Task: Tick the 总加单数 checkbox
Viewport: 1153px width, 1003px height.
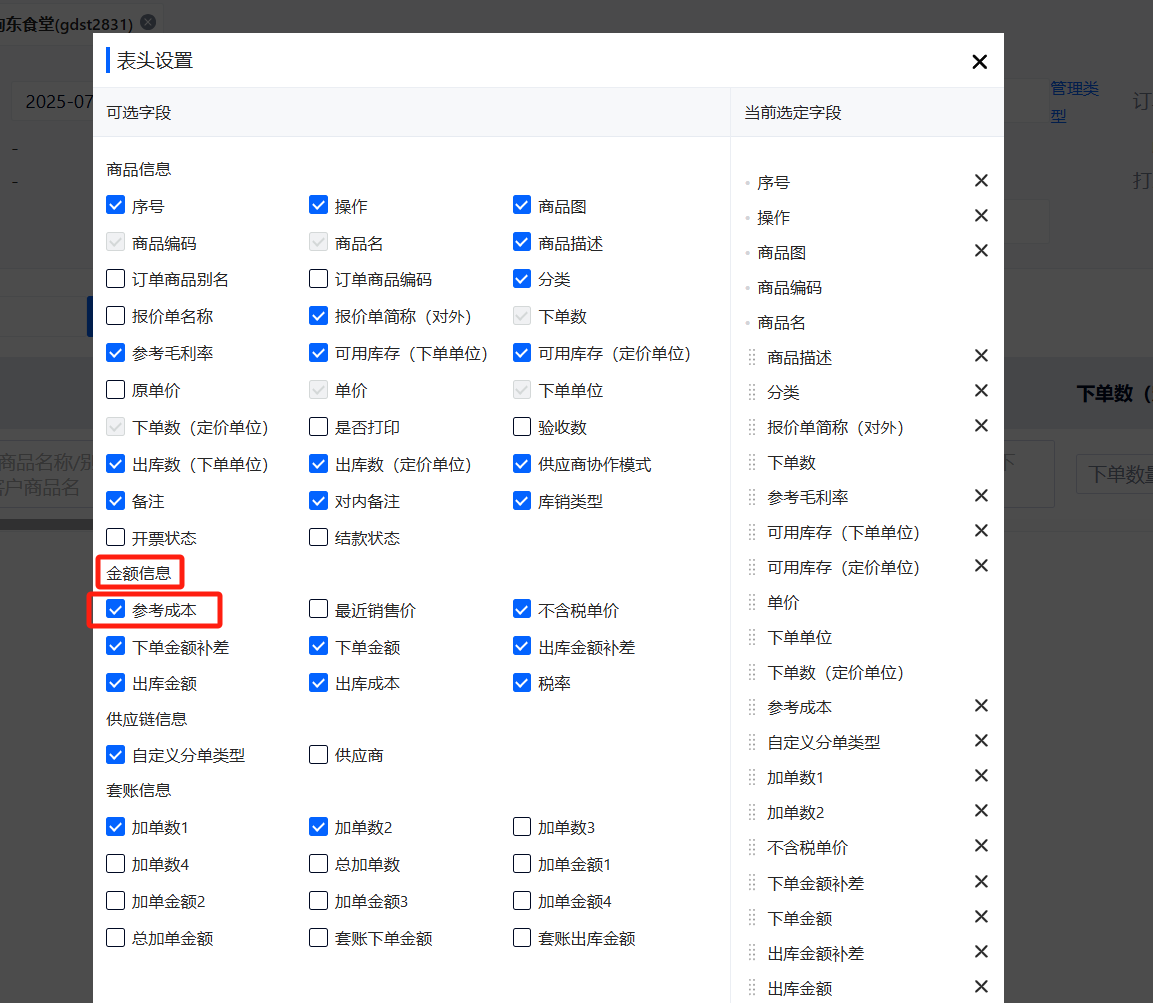Action: point(318,863)
